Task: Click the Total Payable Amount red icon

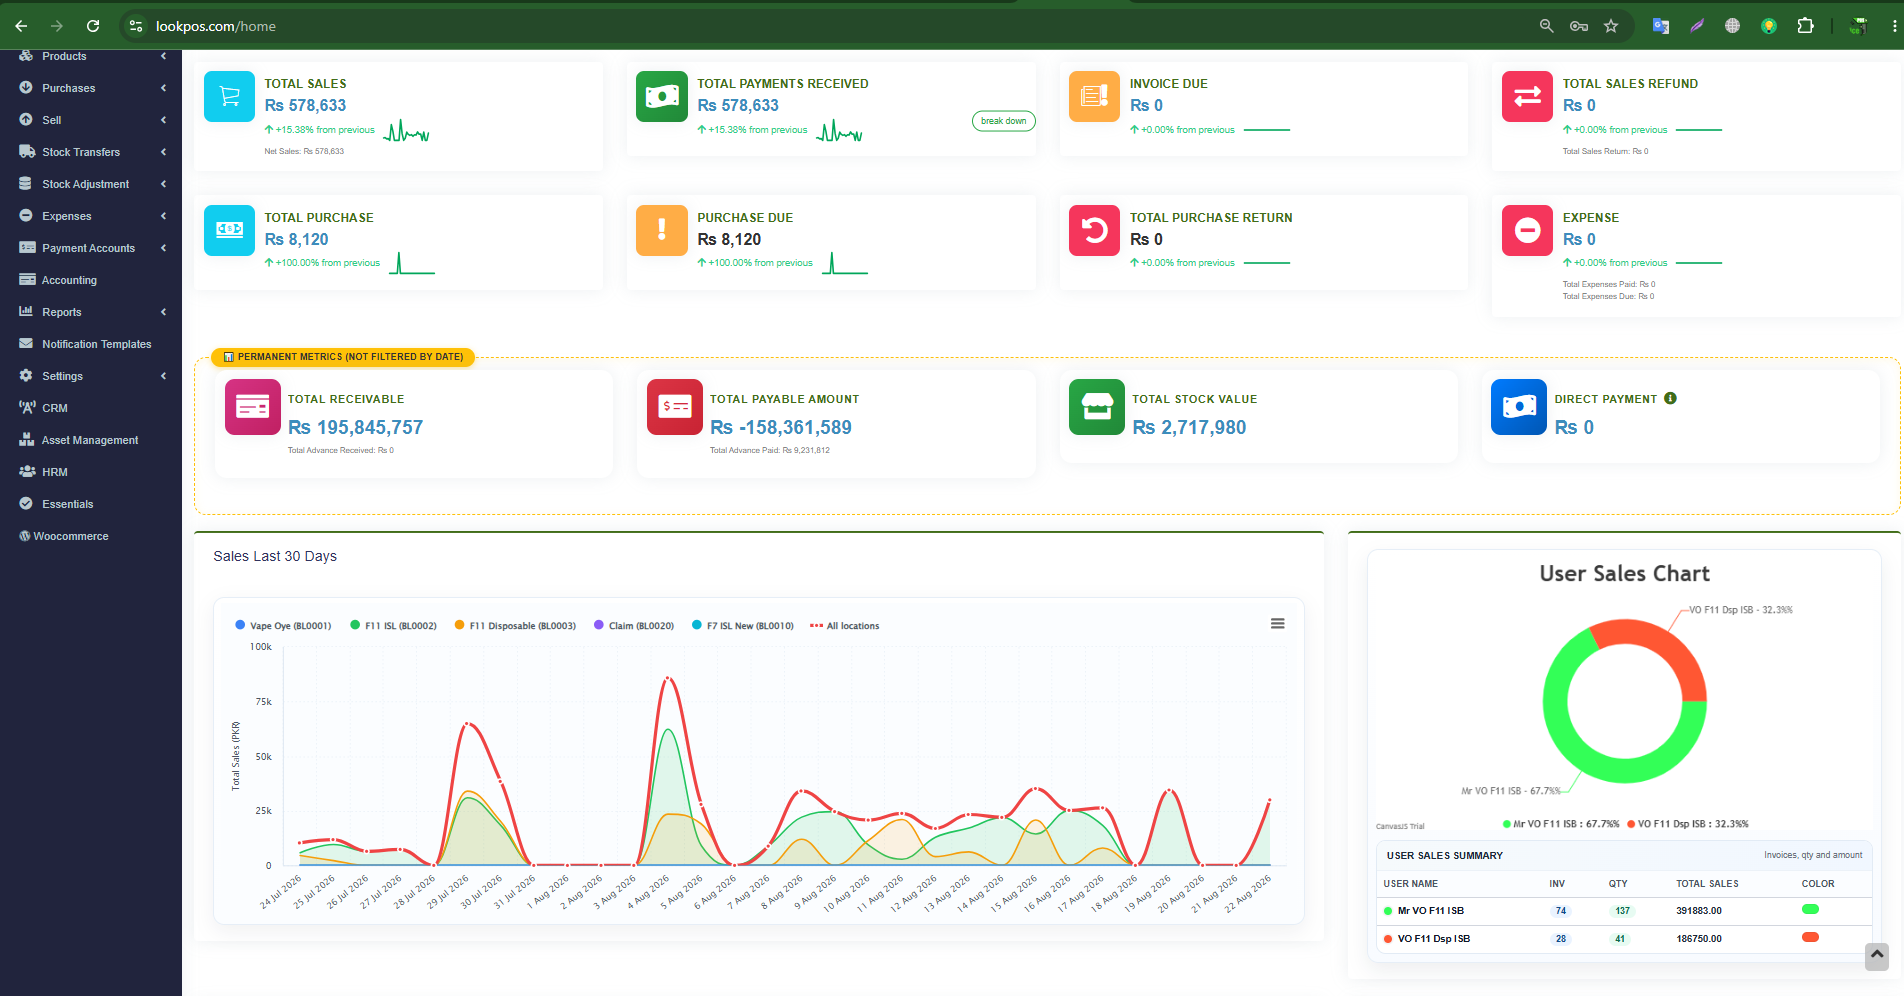Action: [675, 407]
